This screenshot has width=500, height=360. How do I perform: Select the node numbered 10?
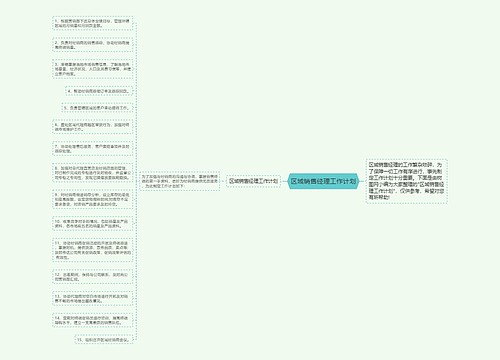[x=93, y=223]
